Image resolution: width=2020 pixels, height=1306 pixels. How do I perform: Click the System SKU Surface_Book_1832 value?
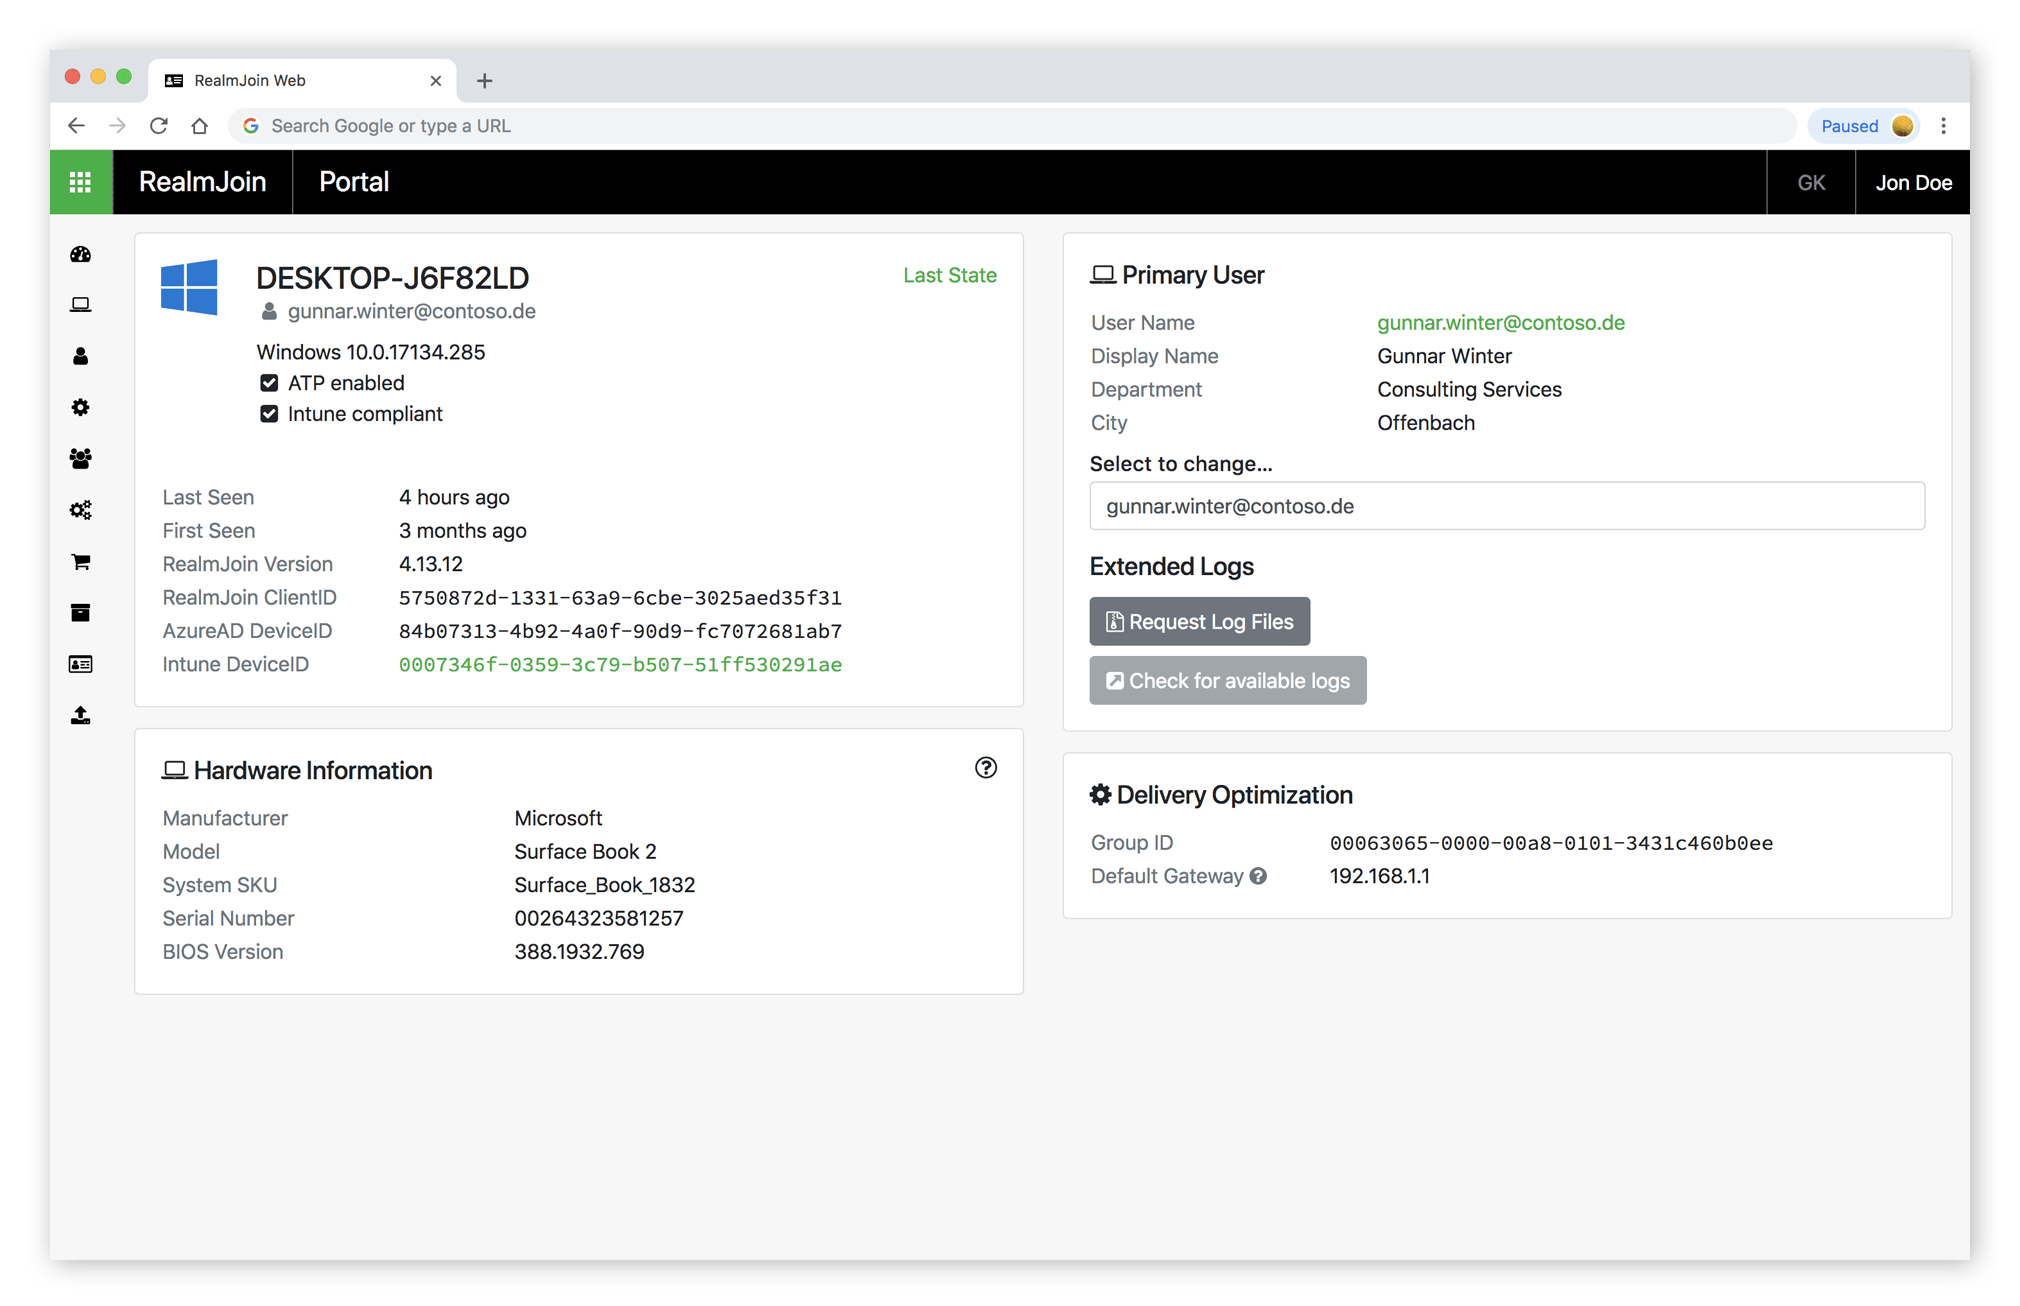(605, 885)
